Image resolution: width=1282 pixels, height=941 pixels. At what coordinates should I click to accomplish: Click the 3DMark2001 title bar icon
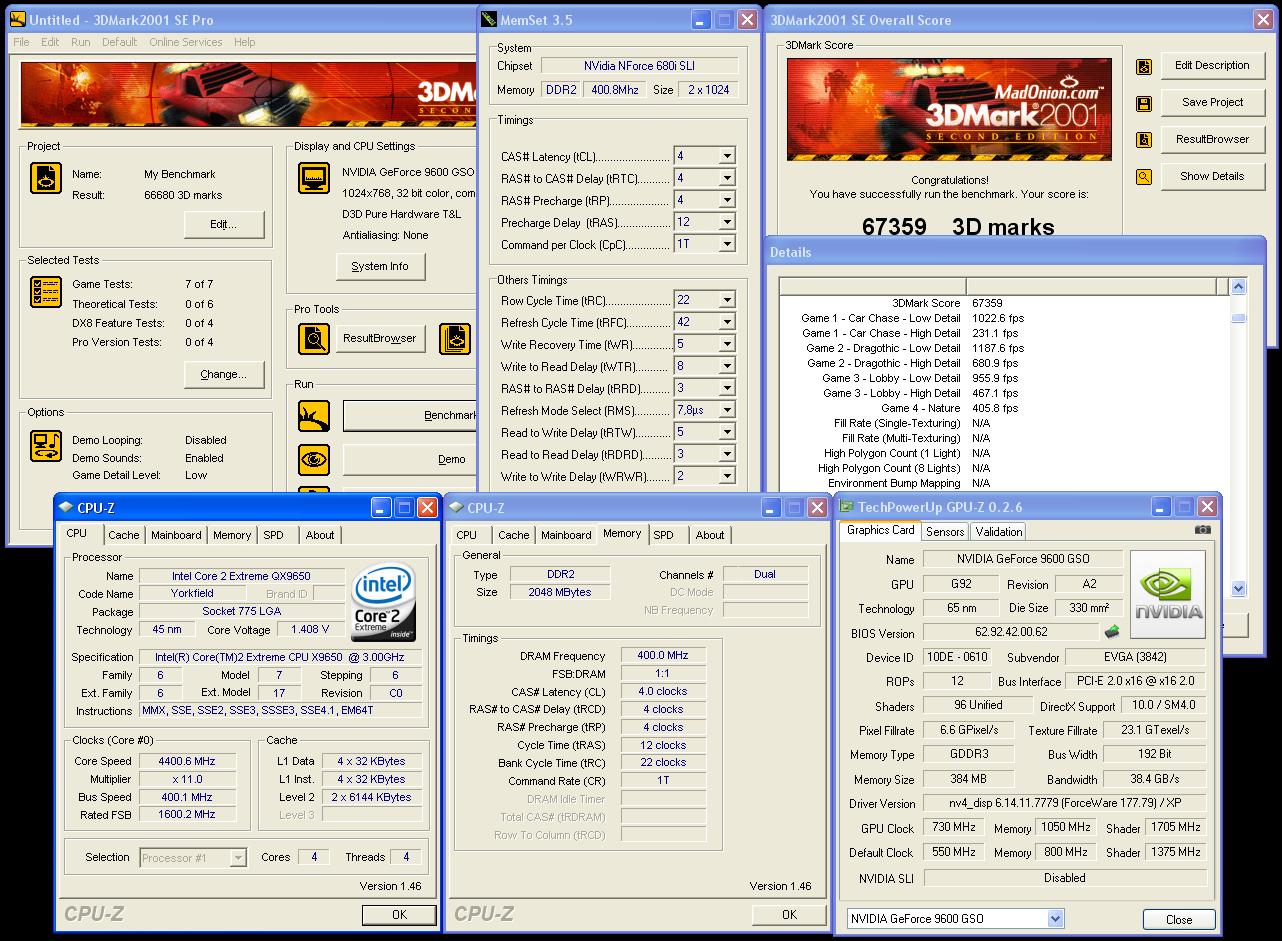pos(18,19)
